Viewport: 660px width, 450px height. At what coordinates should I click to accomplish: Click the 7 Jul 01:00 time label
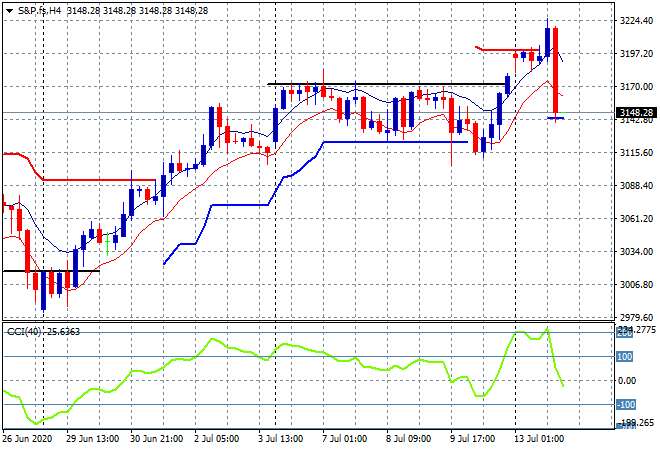[345, 439]
